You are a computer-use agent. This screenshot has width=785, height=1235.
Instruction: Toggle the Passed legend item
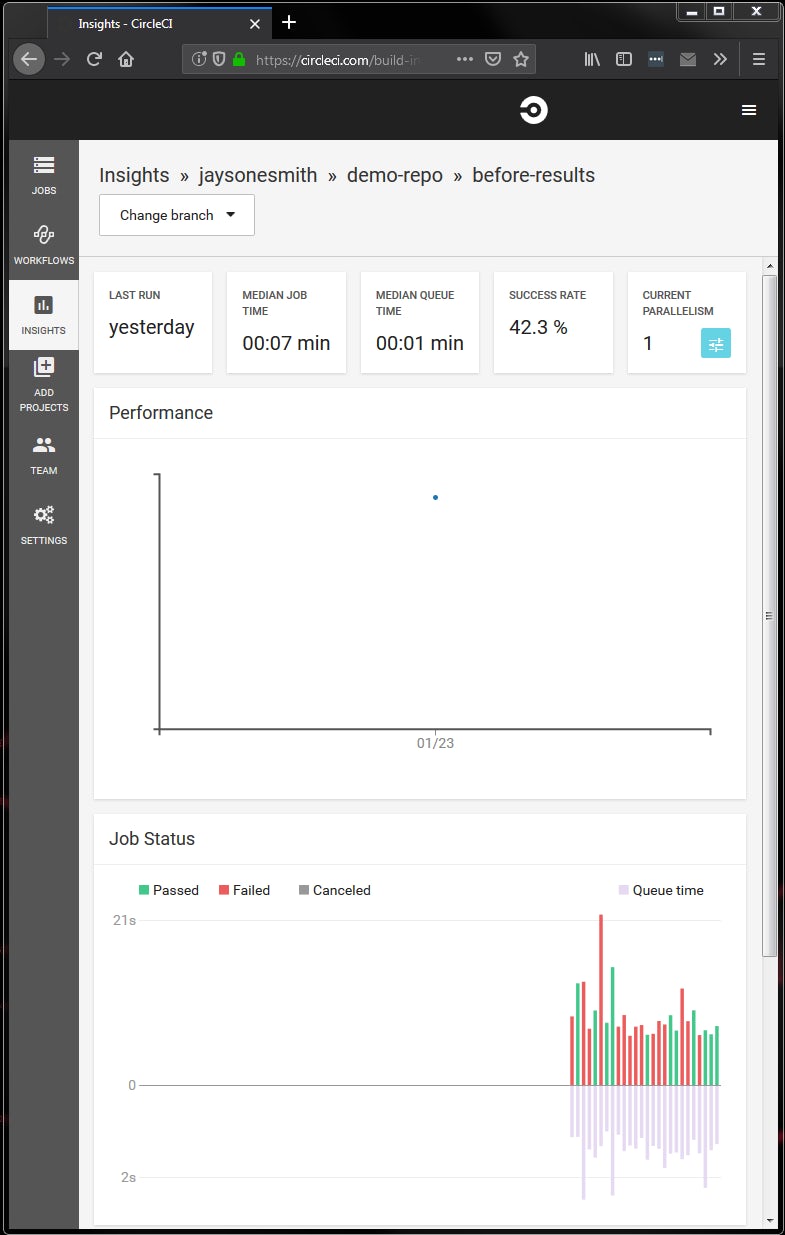pyautogui.click(x=168, y=890)
